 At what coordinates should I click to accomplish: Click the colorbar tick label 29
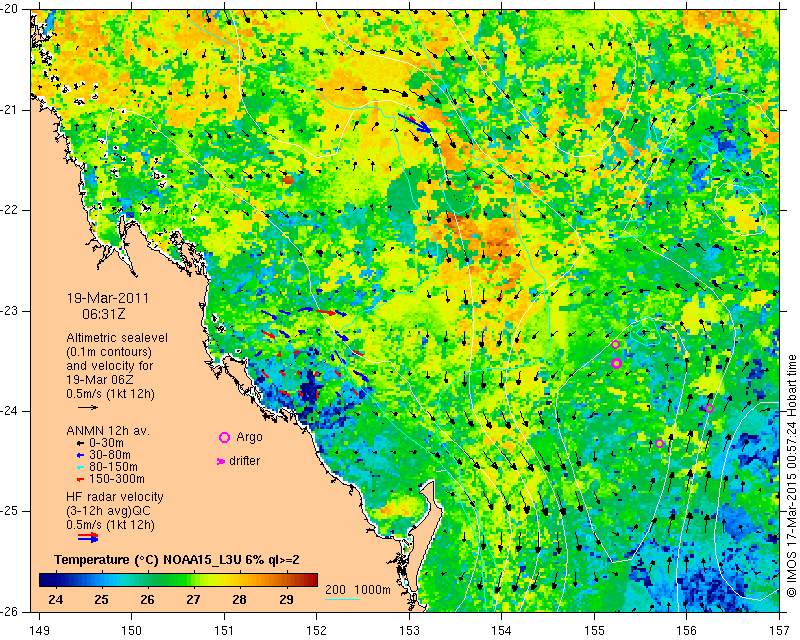(x=286, y=599)
